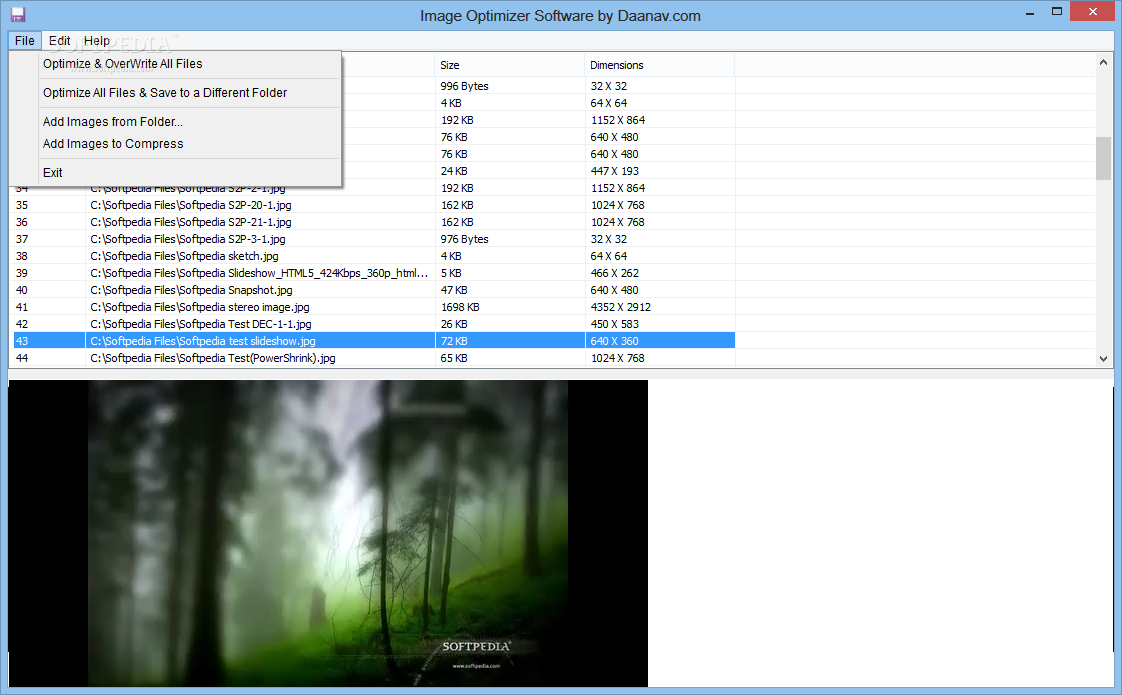Click the Size column header
The height and width of the screenshot is (695, 1122).
(509, 65)
